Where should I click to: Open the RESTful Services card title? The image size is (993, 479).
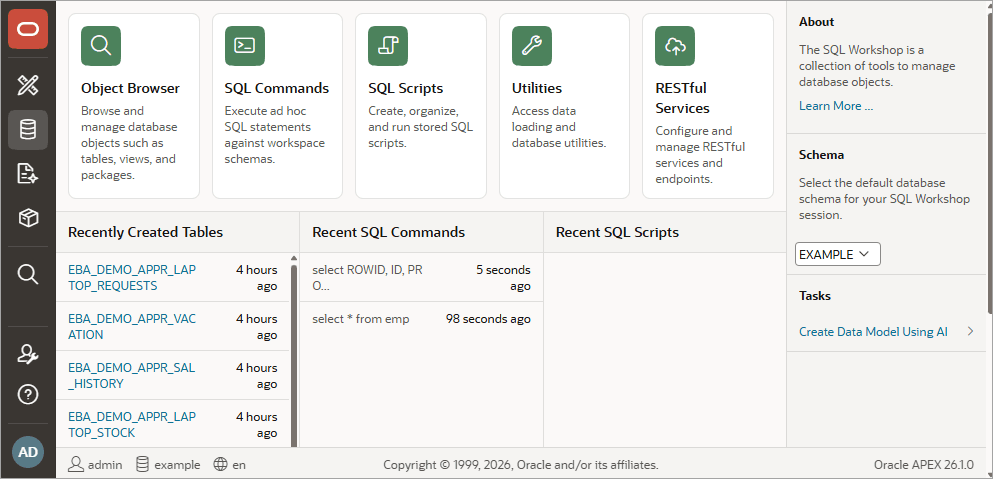pyautogui.click(x=682, y=98)
